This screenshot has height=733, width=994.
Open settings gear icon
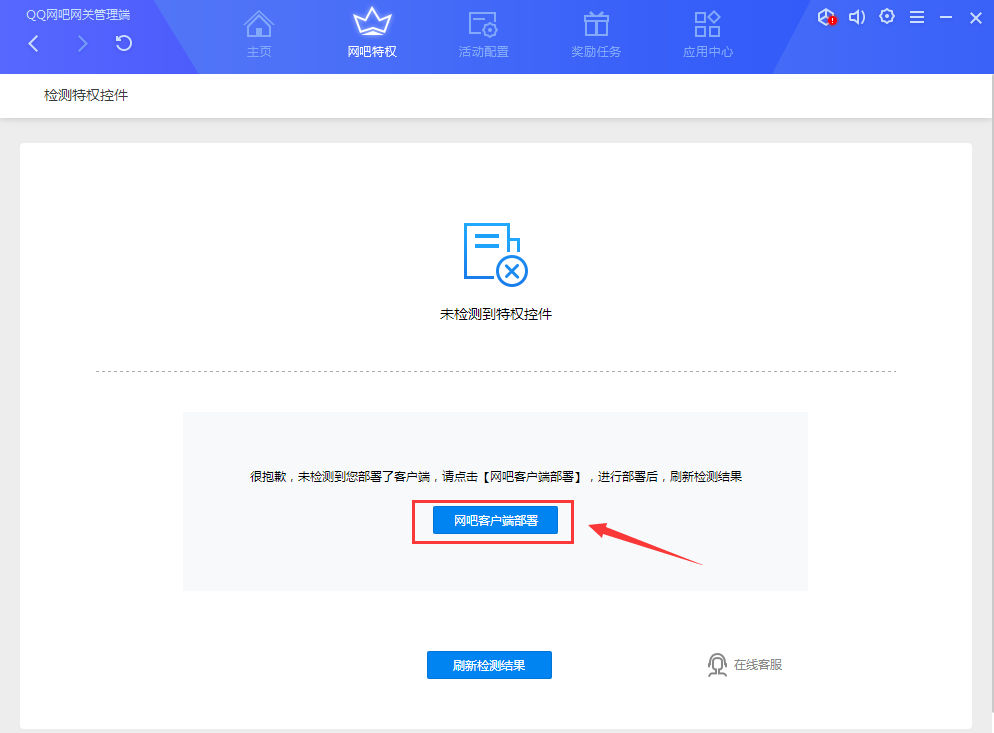(887, 16)
